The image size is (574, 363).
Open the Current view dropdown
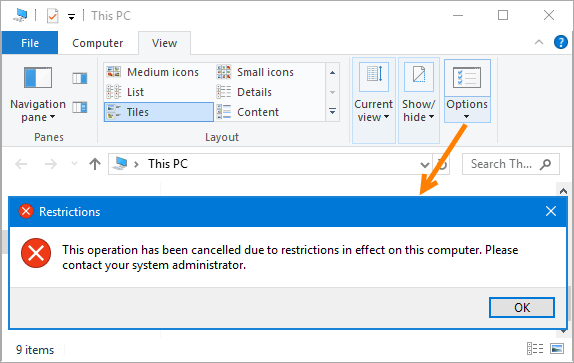(374, 100)
